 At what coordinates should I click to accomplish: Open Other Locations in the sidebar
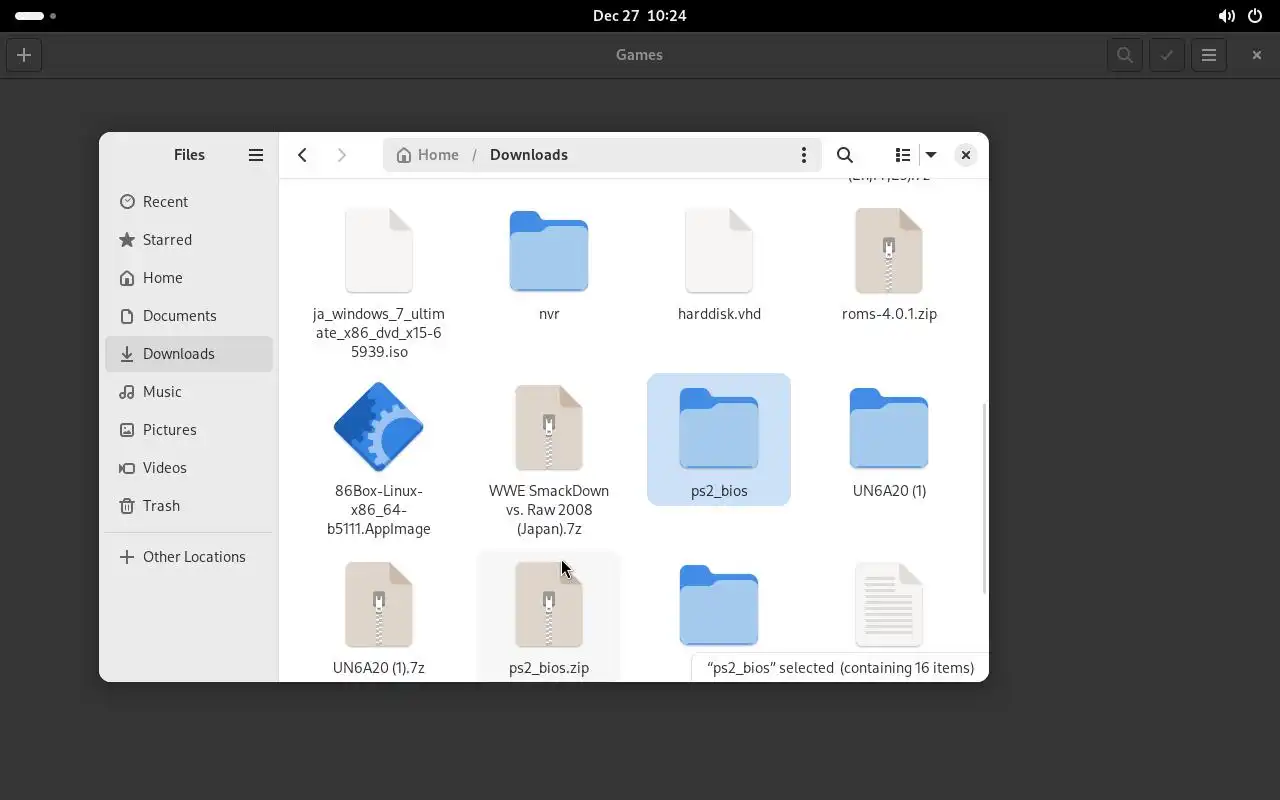(189, 557)
